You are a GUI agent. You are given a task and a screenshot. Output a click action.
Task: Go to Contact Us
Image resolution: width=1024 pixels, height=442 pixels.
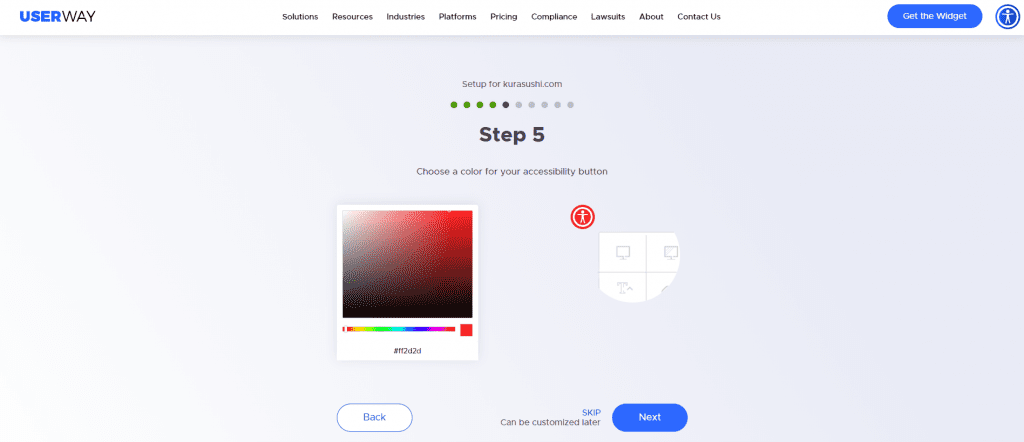tap(699, 17)
